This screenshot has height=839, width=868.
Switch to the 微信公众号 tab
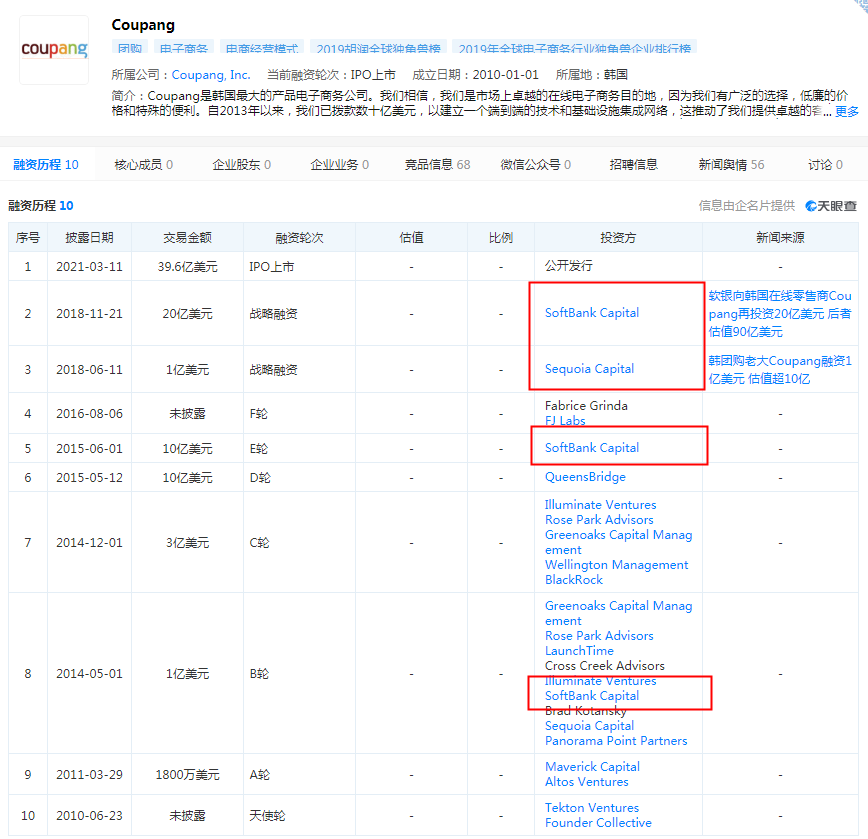click(536, 164)
